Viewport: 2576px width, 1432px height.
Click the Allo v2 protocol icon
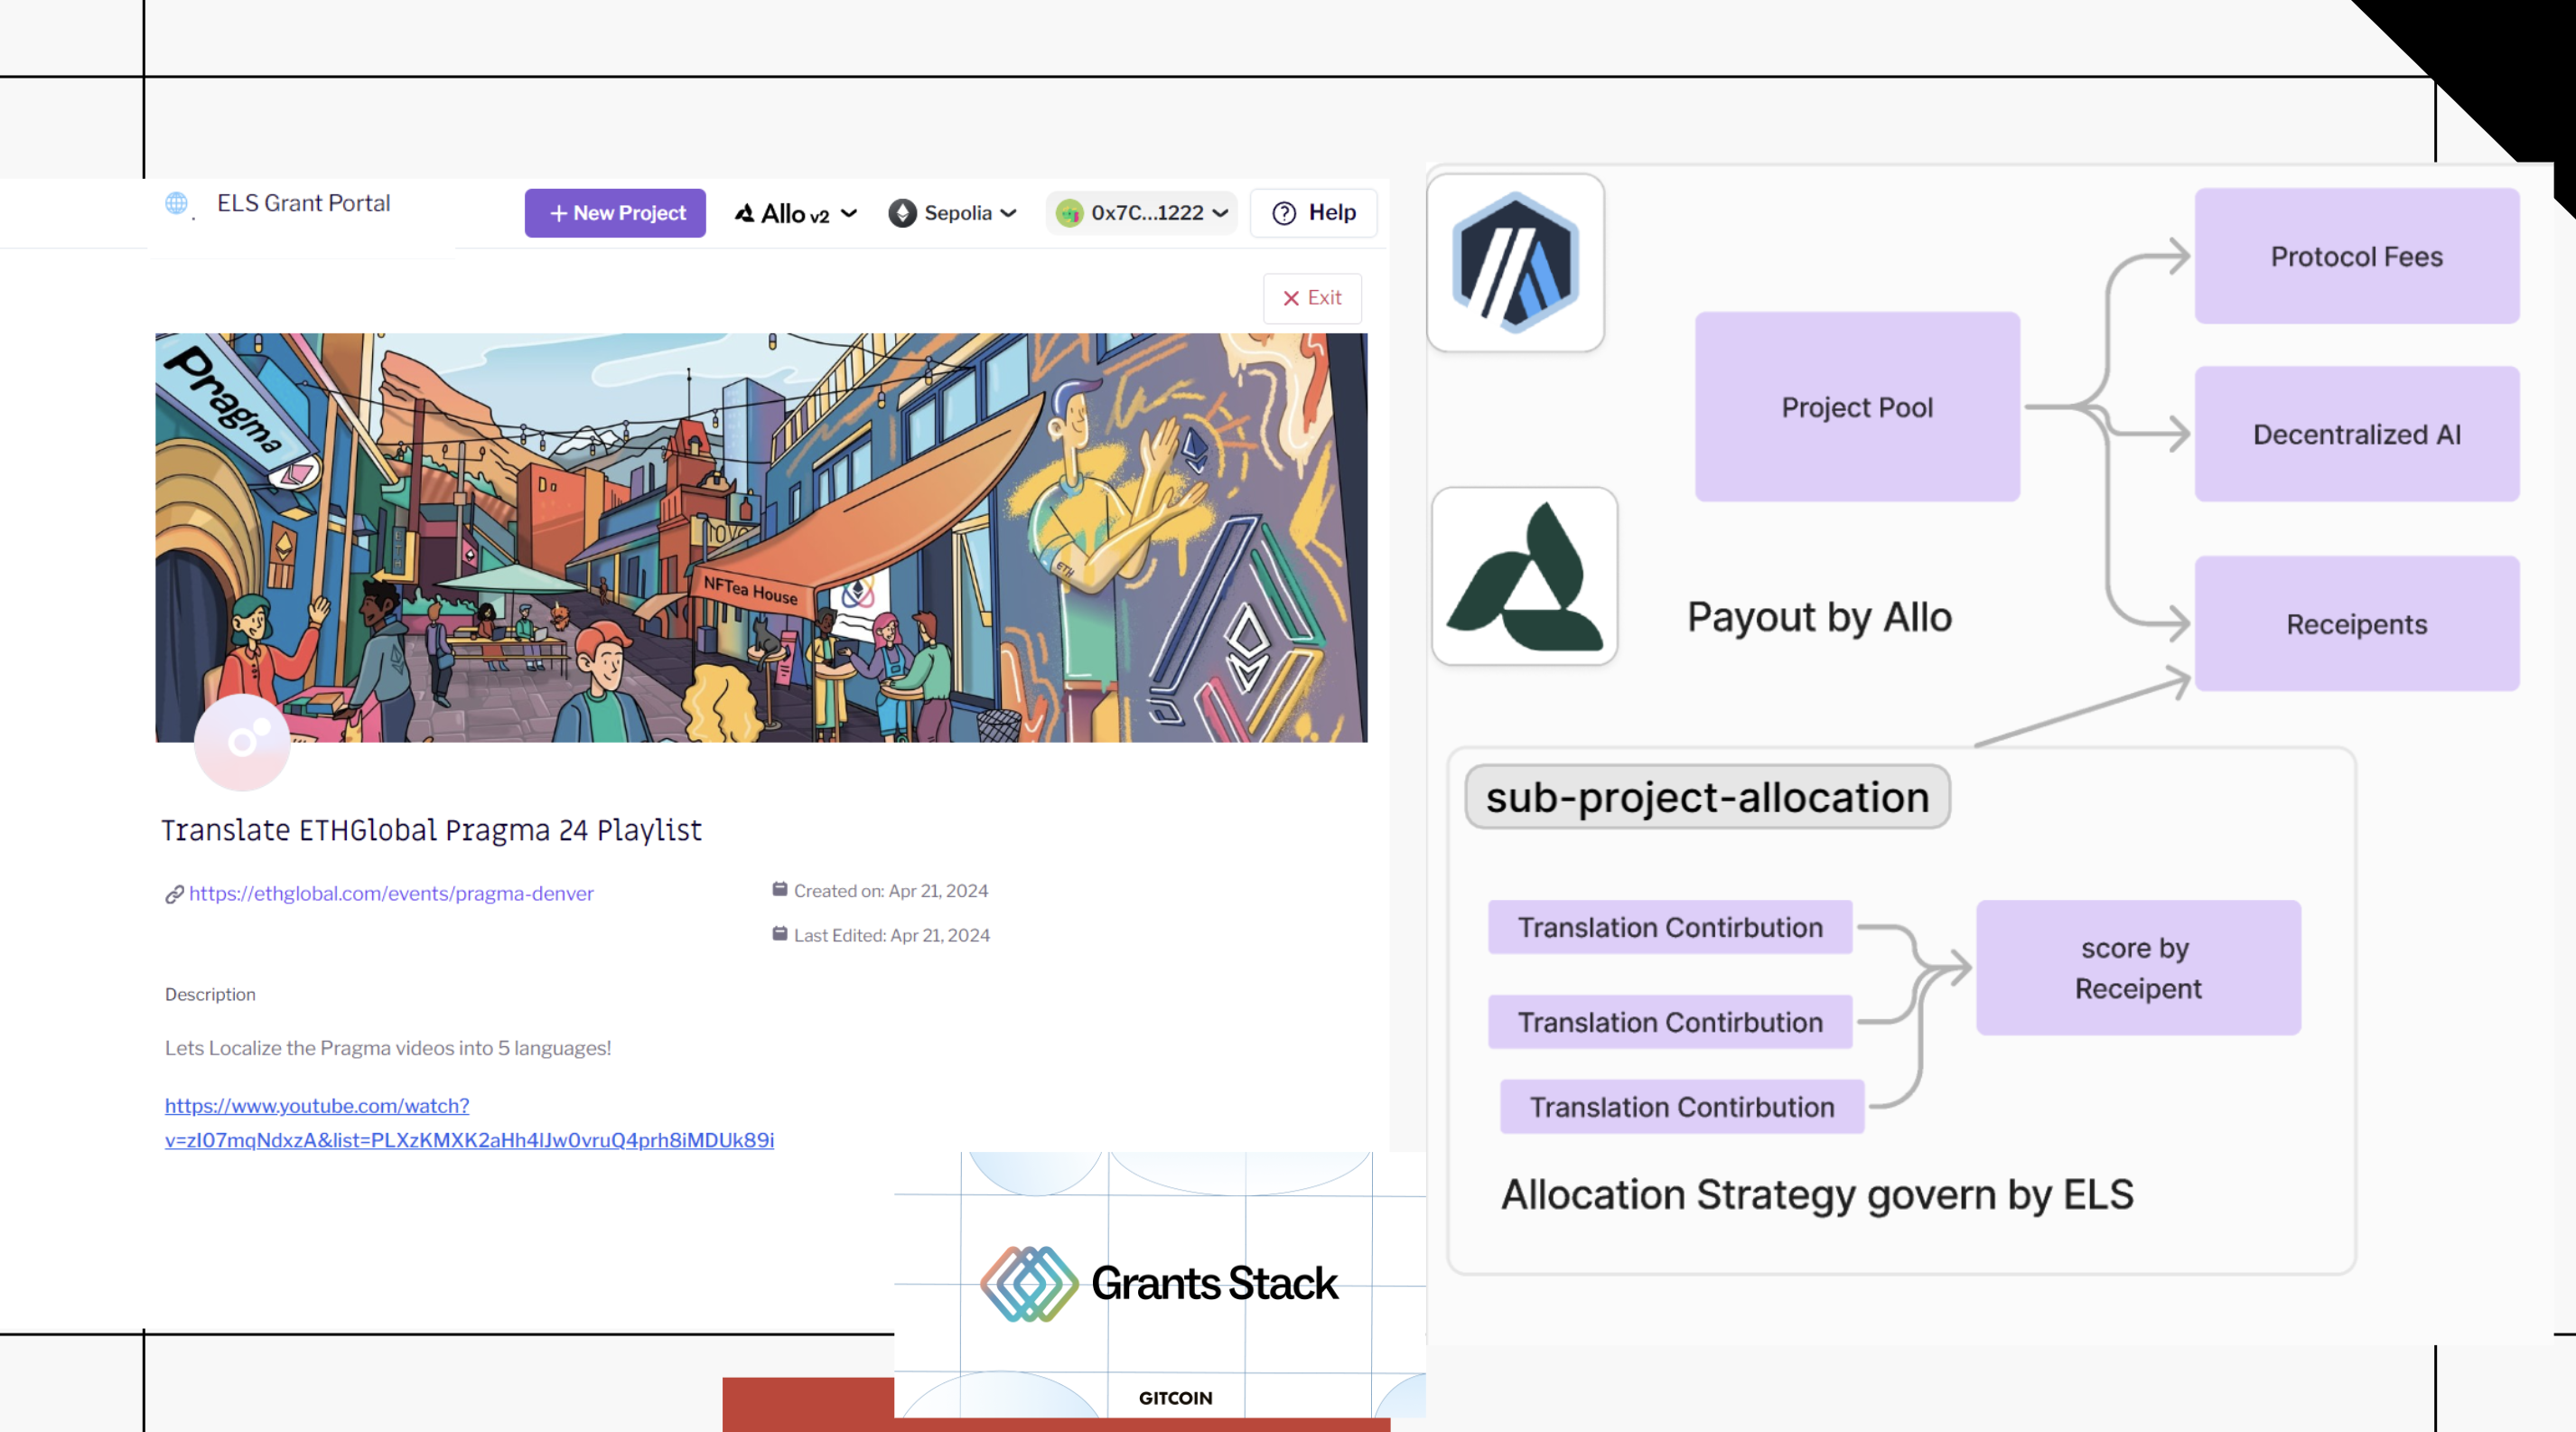(746, 211)
